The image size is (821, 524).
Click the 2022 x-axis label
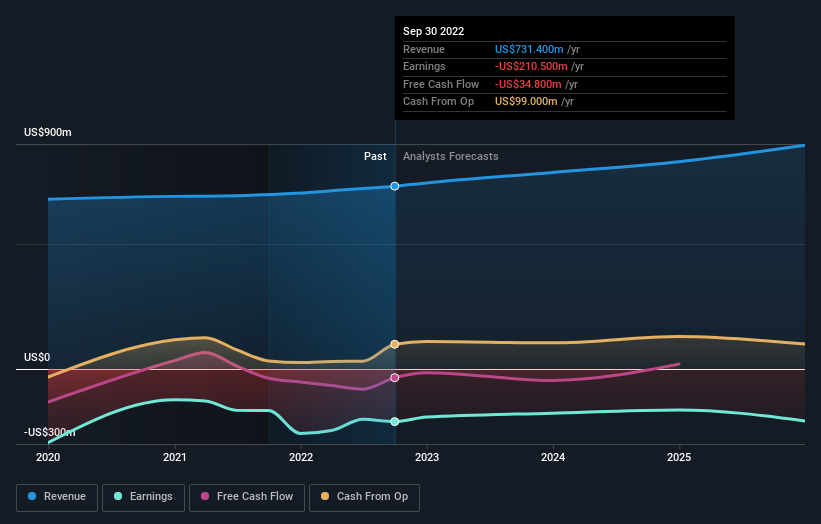(301, 458)
